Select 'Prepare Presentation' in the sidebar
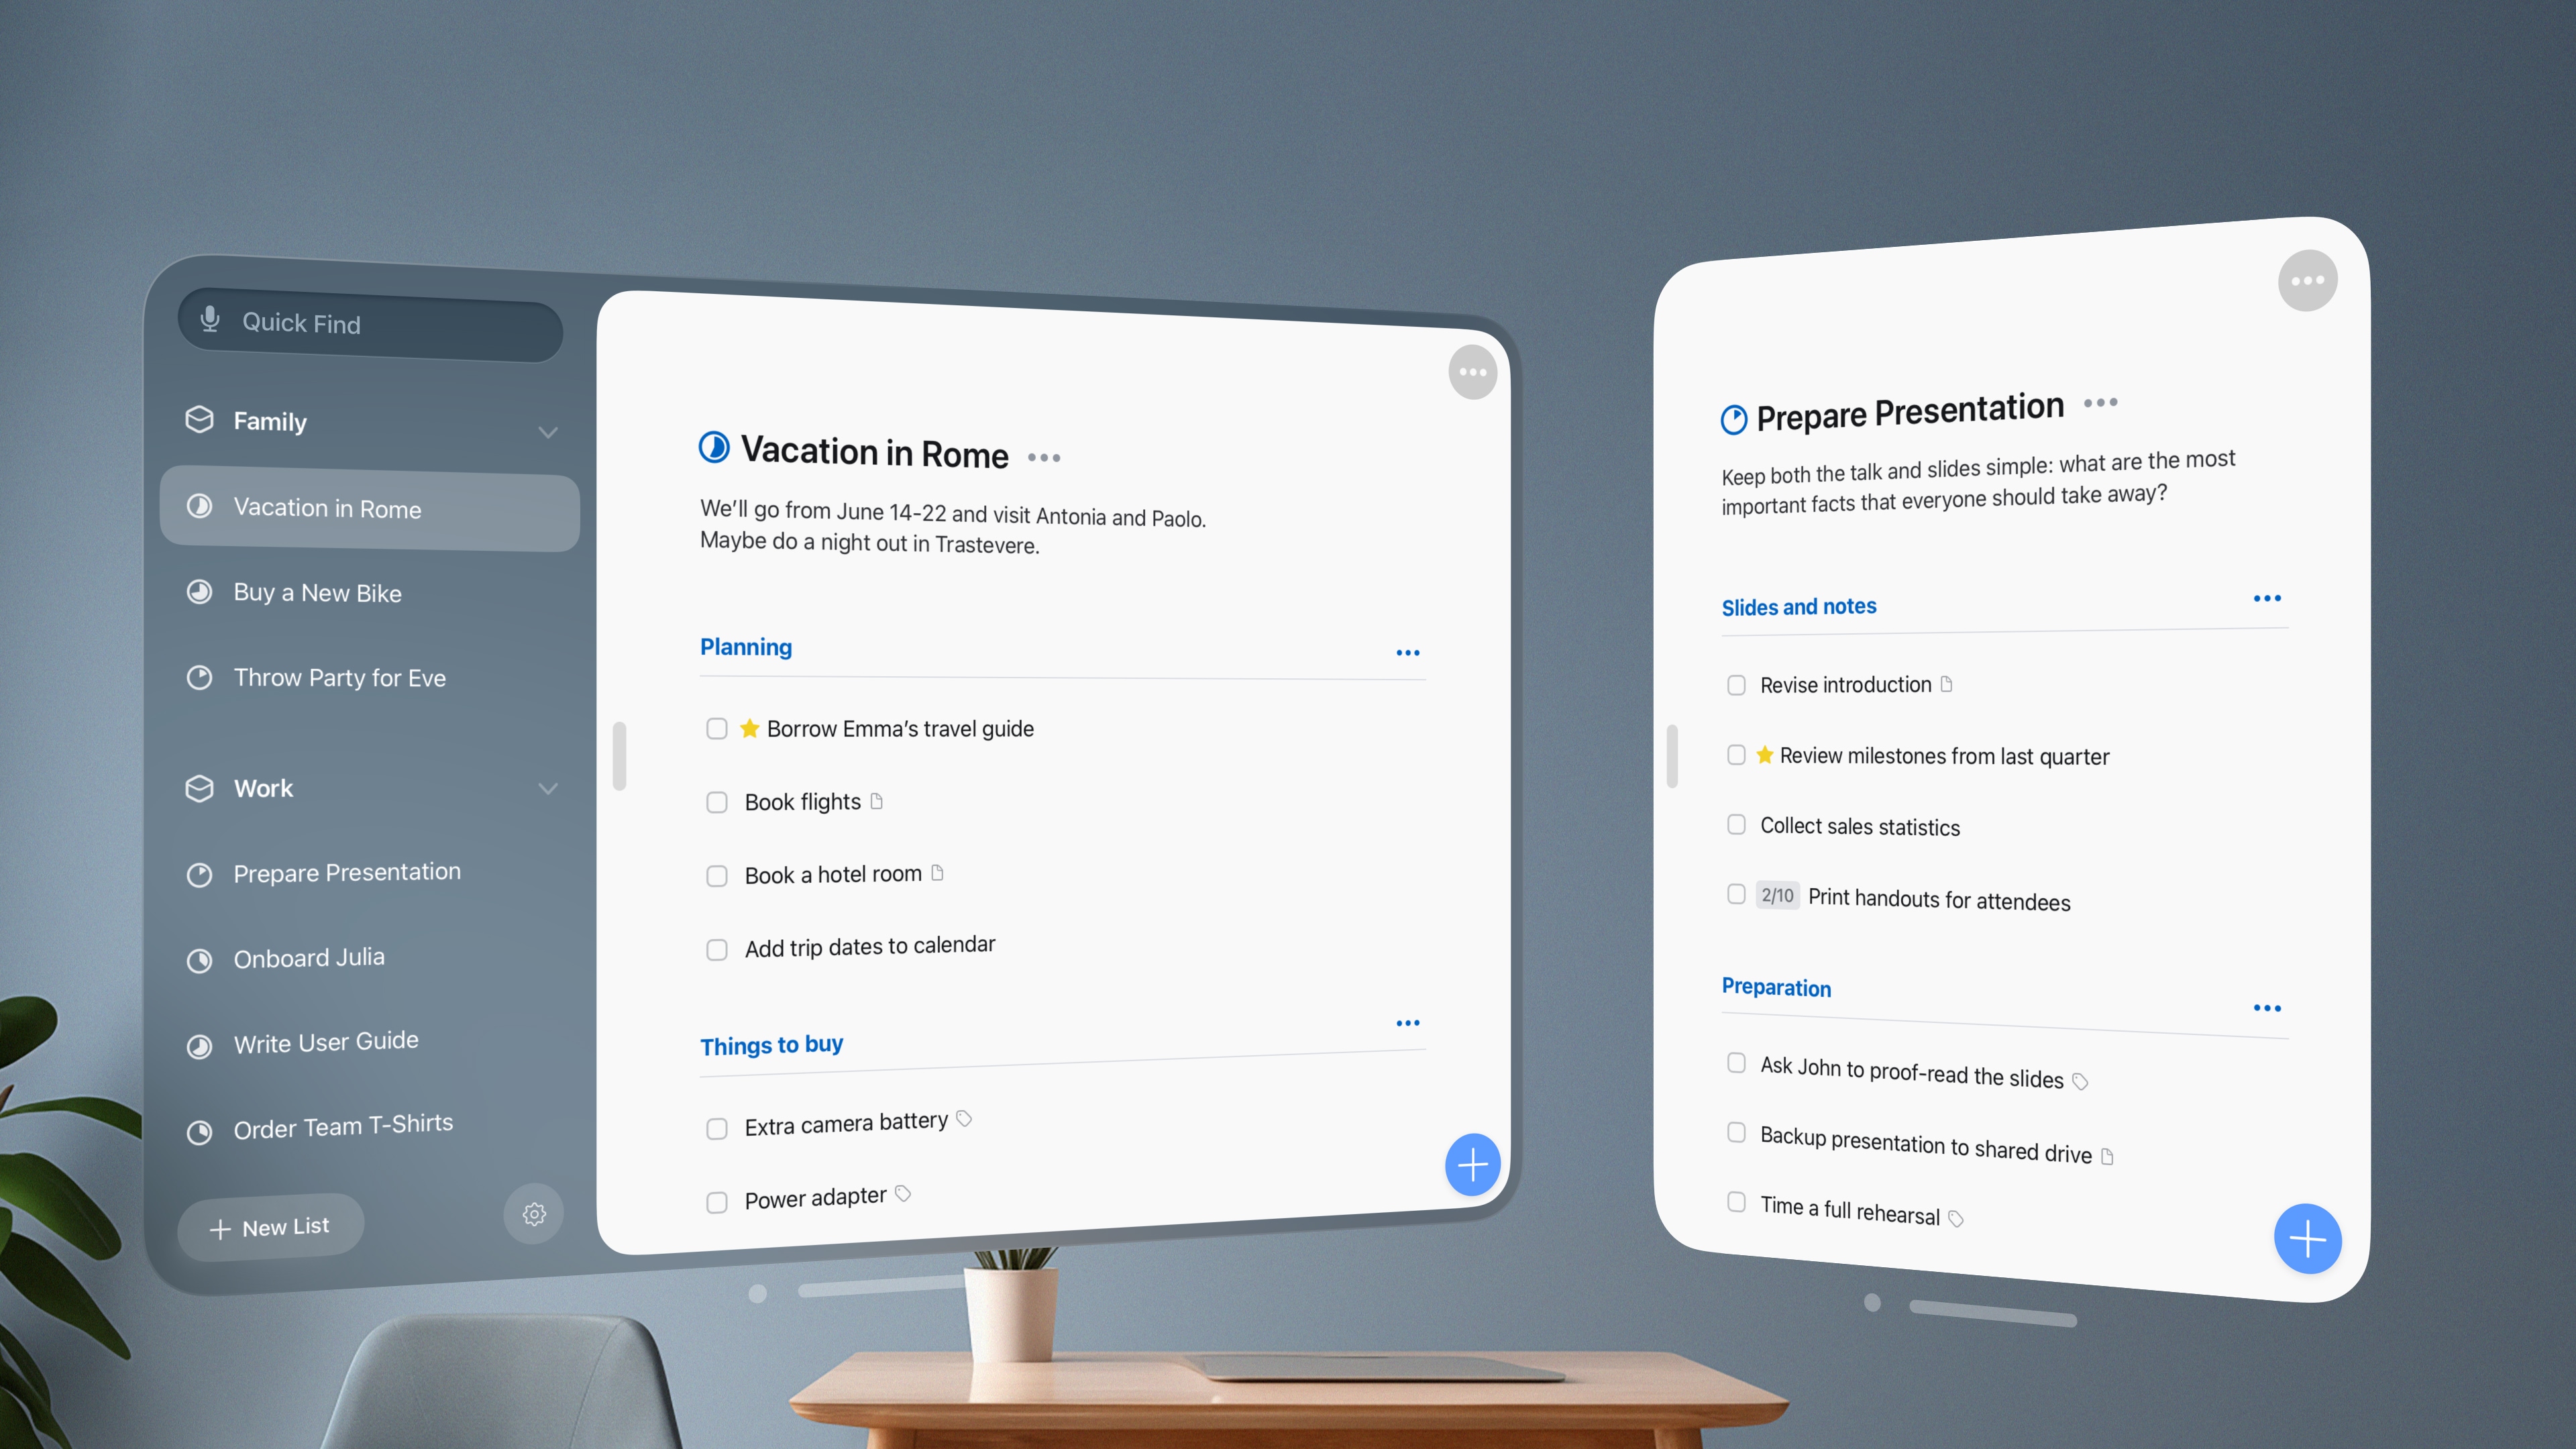Screen dimensions: 2576x1449 [x=347, y=871]
